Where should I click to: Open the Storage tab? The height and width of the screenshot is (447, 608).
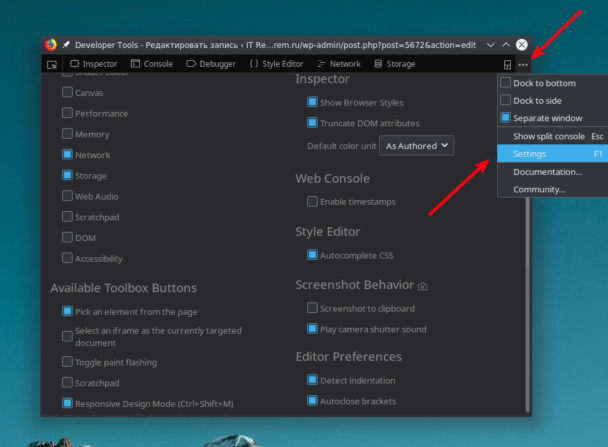(395, 64)
